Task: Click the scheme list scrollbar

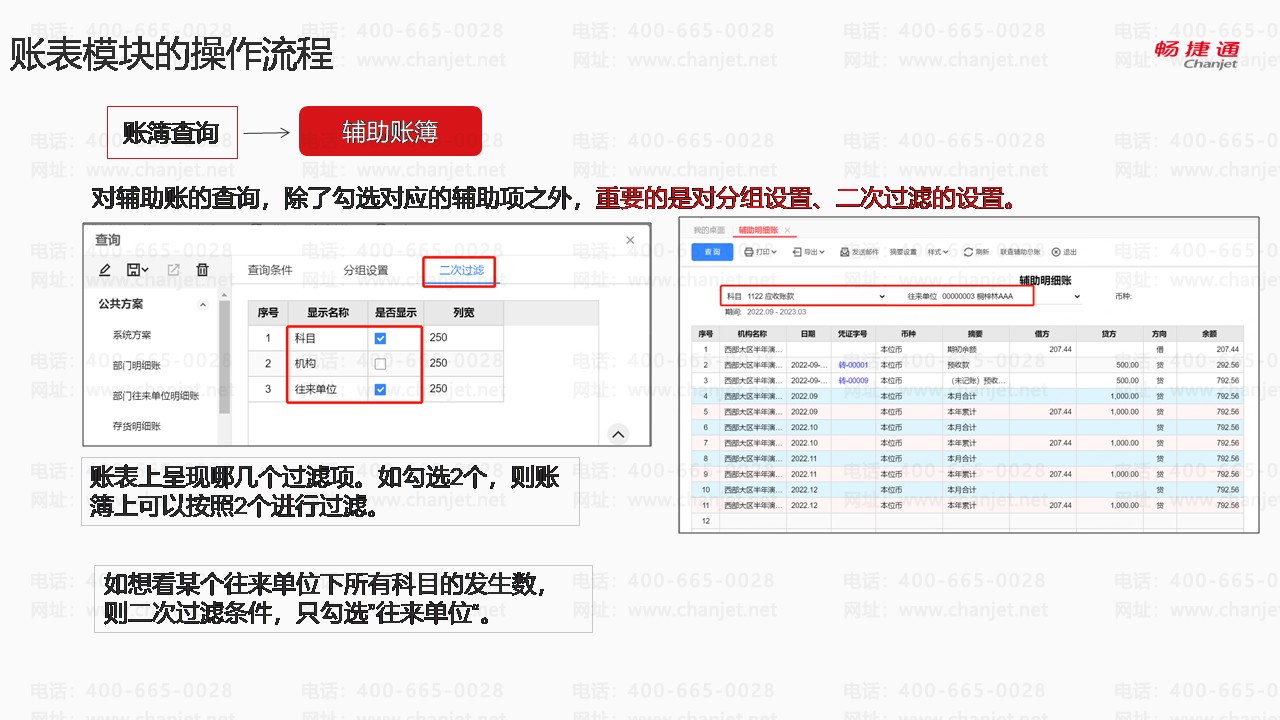Action: click(224, 356)
